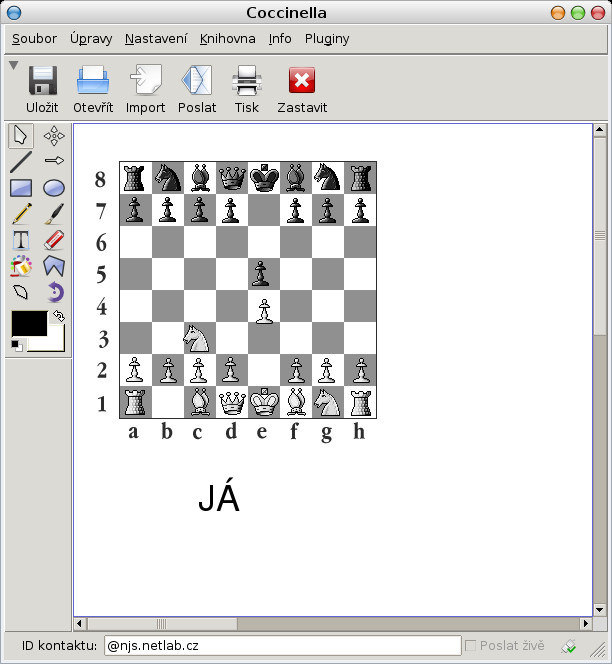The height and width of the screenshot is (664, 612).
Task: Choose the purple rotate tool
Action: [x=55, y=292]
